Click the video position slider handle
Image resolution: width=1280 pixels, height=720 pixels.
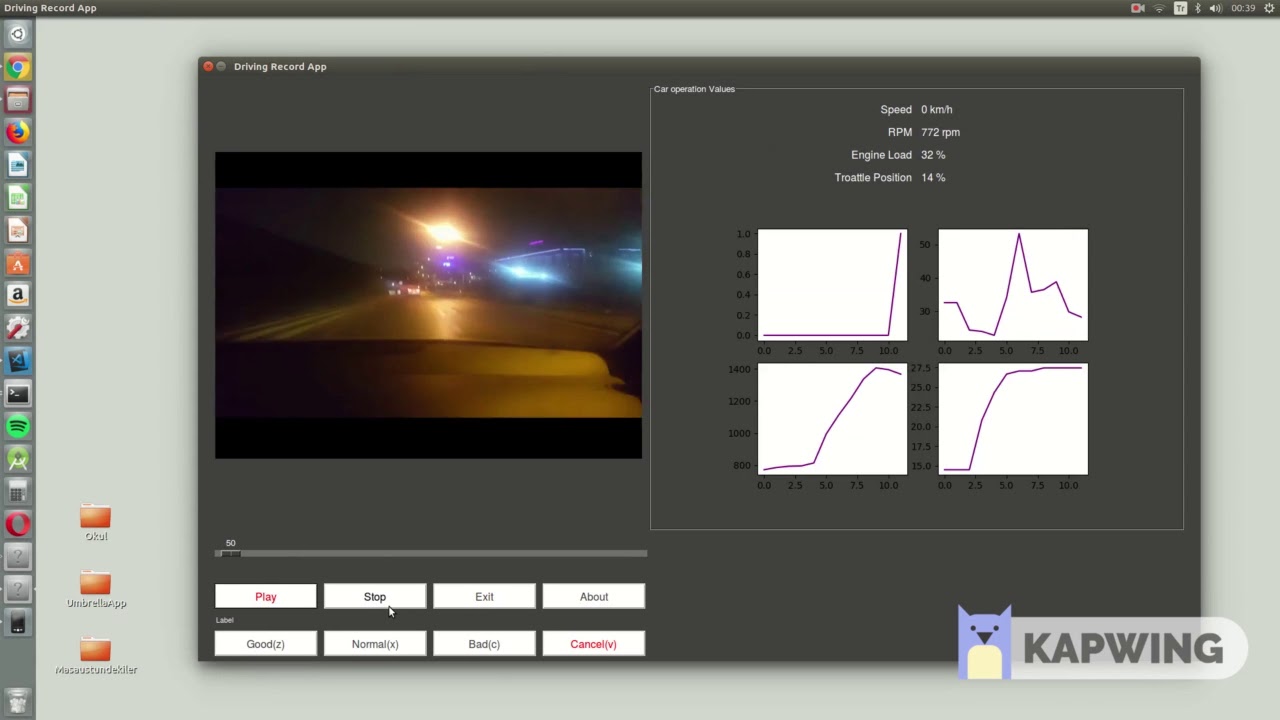[230, 553]
